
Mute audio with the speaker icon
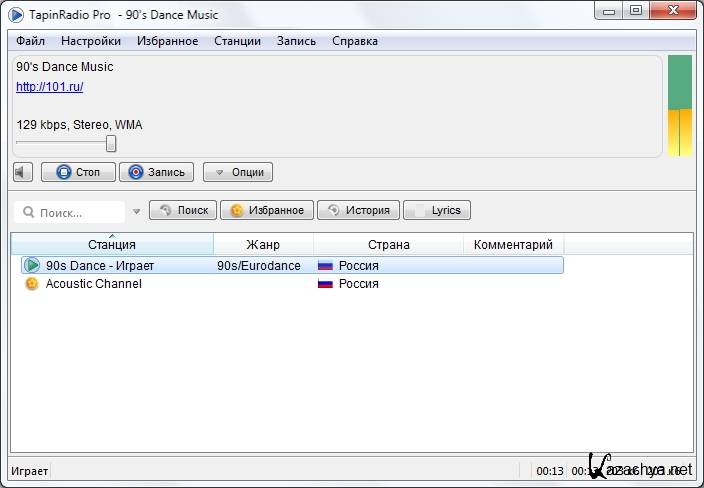(x=24, y=172)
